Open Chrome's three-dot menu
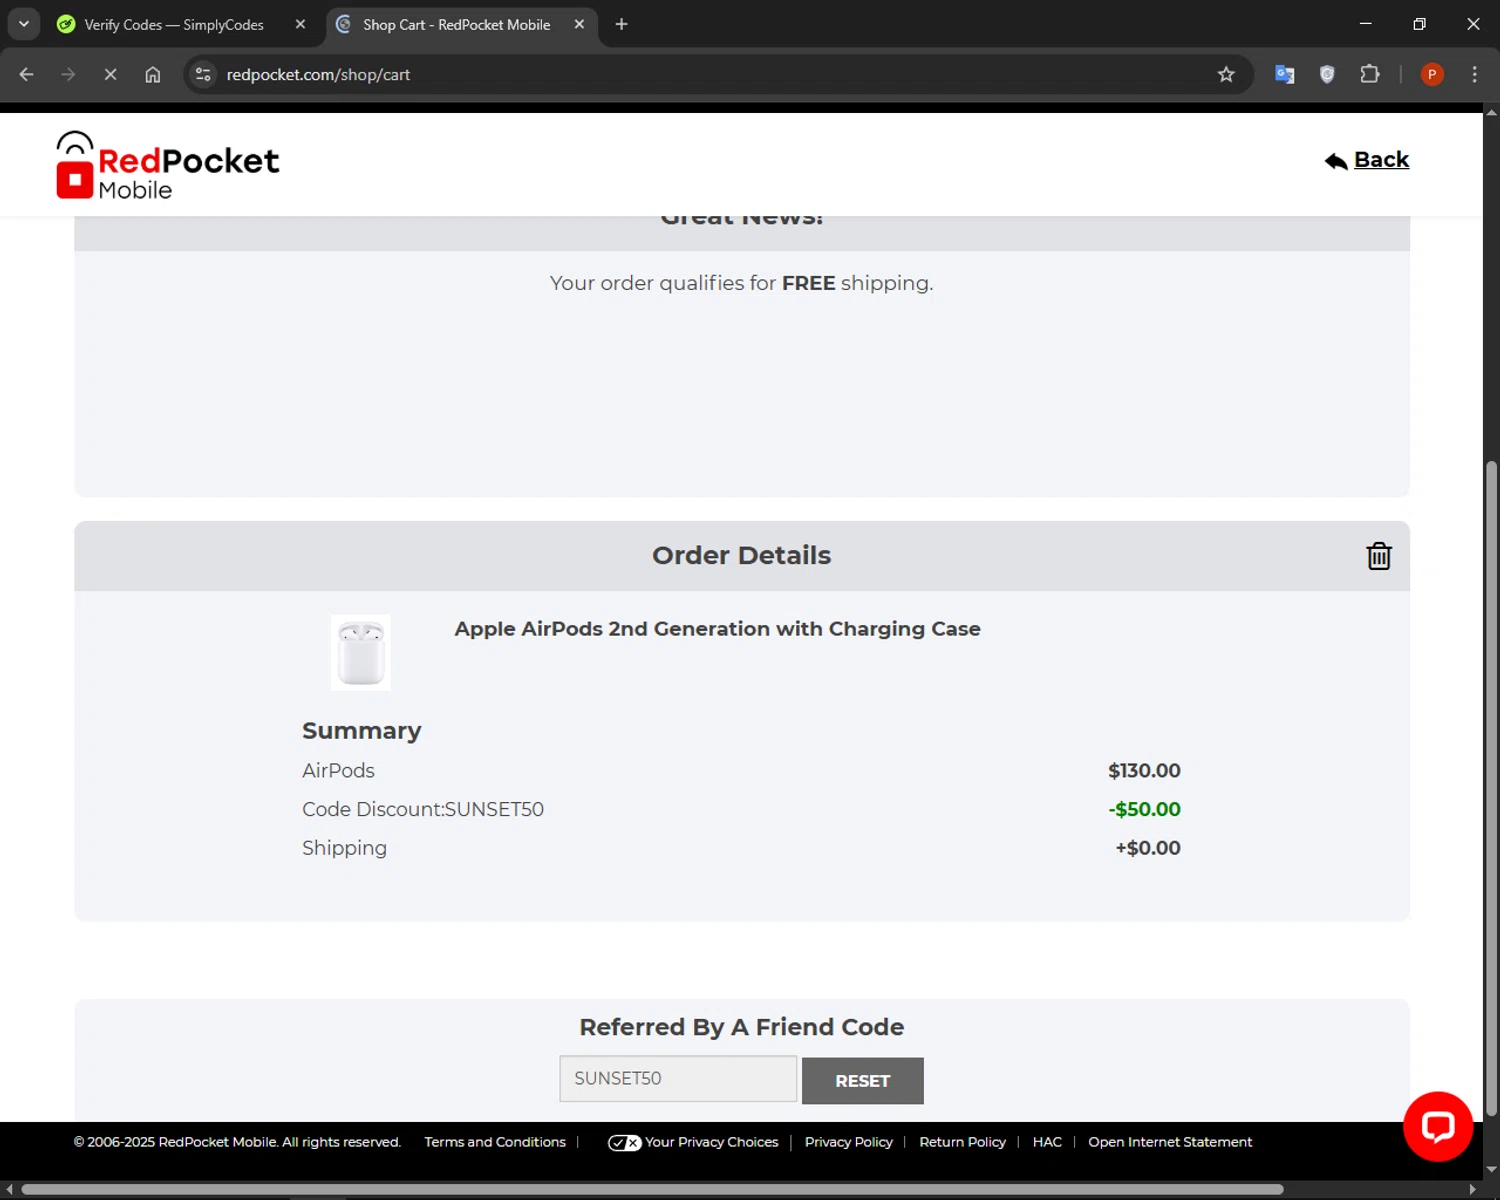The height and width of the screenshot is (1200, 1500). coord(1474,74)
